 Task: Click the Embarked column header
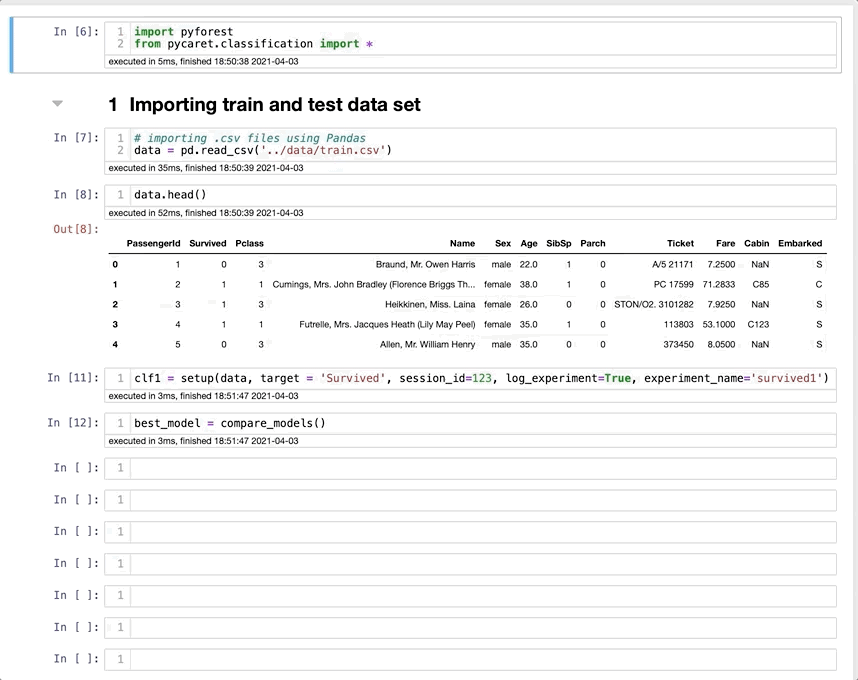pos(800,243)
